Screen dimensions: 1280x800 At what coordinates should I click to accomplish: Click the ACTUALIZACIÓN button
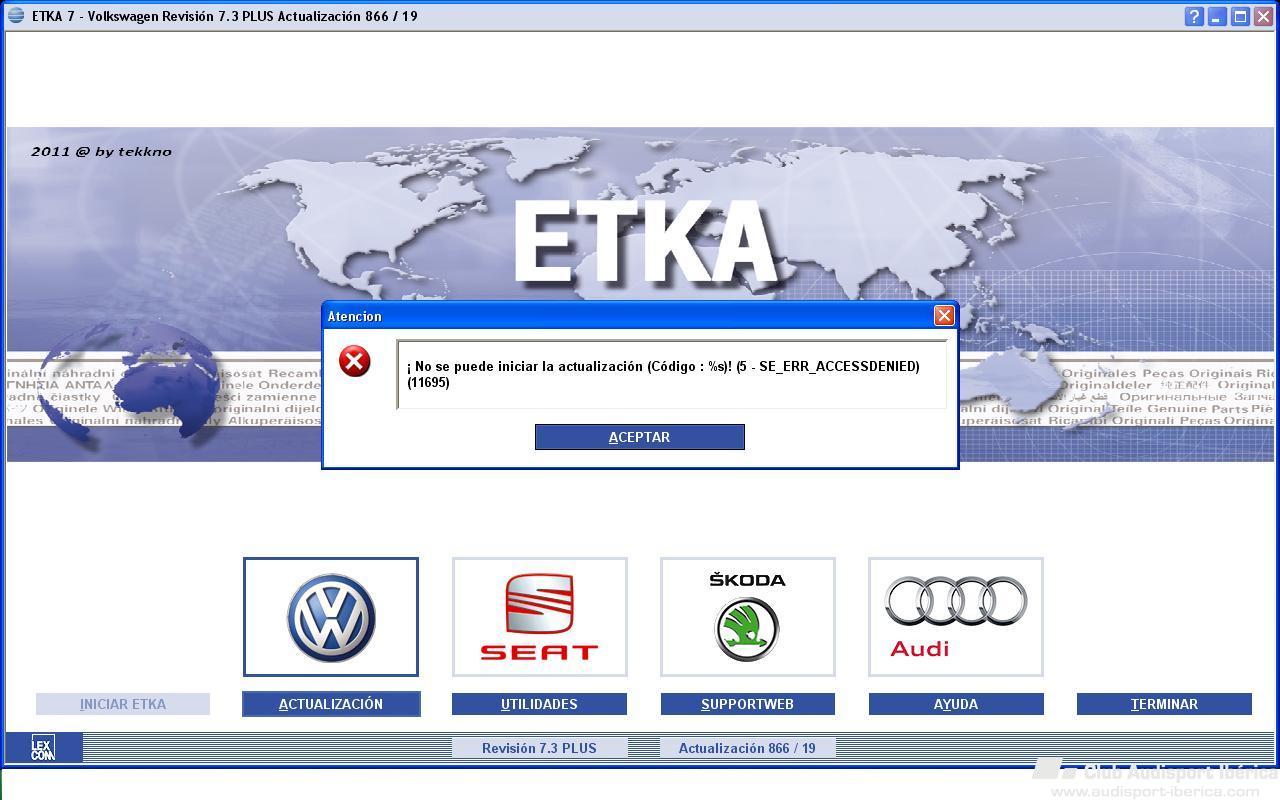tap(331, 704)
